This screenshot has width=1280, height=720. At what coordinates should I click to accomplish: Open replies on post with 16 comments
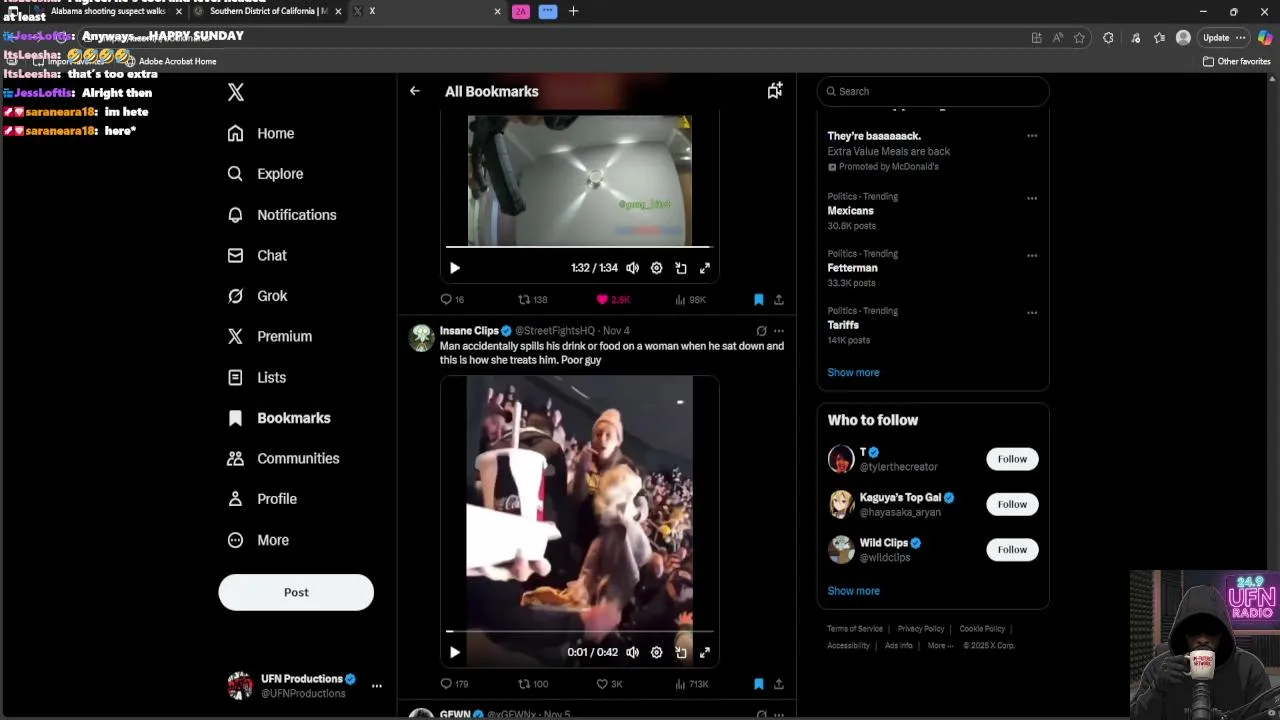[x=452, y=299]
